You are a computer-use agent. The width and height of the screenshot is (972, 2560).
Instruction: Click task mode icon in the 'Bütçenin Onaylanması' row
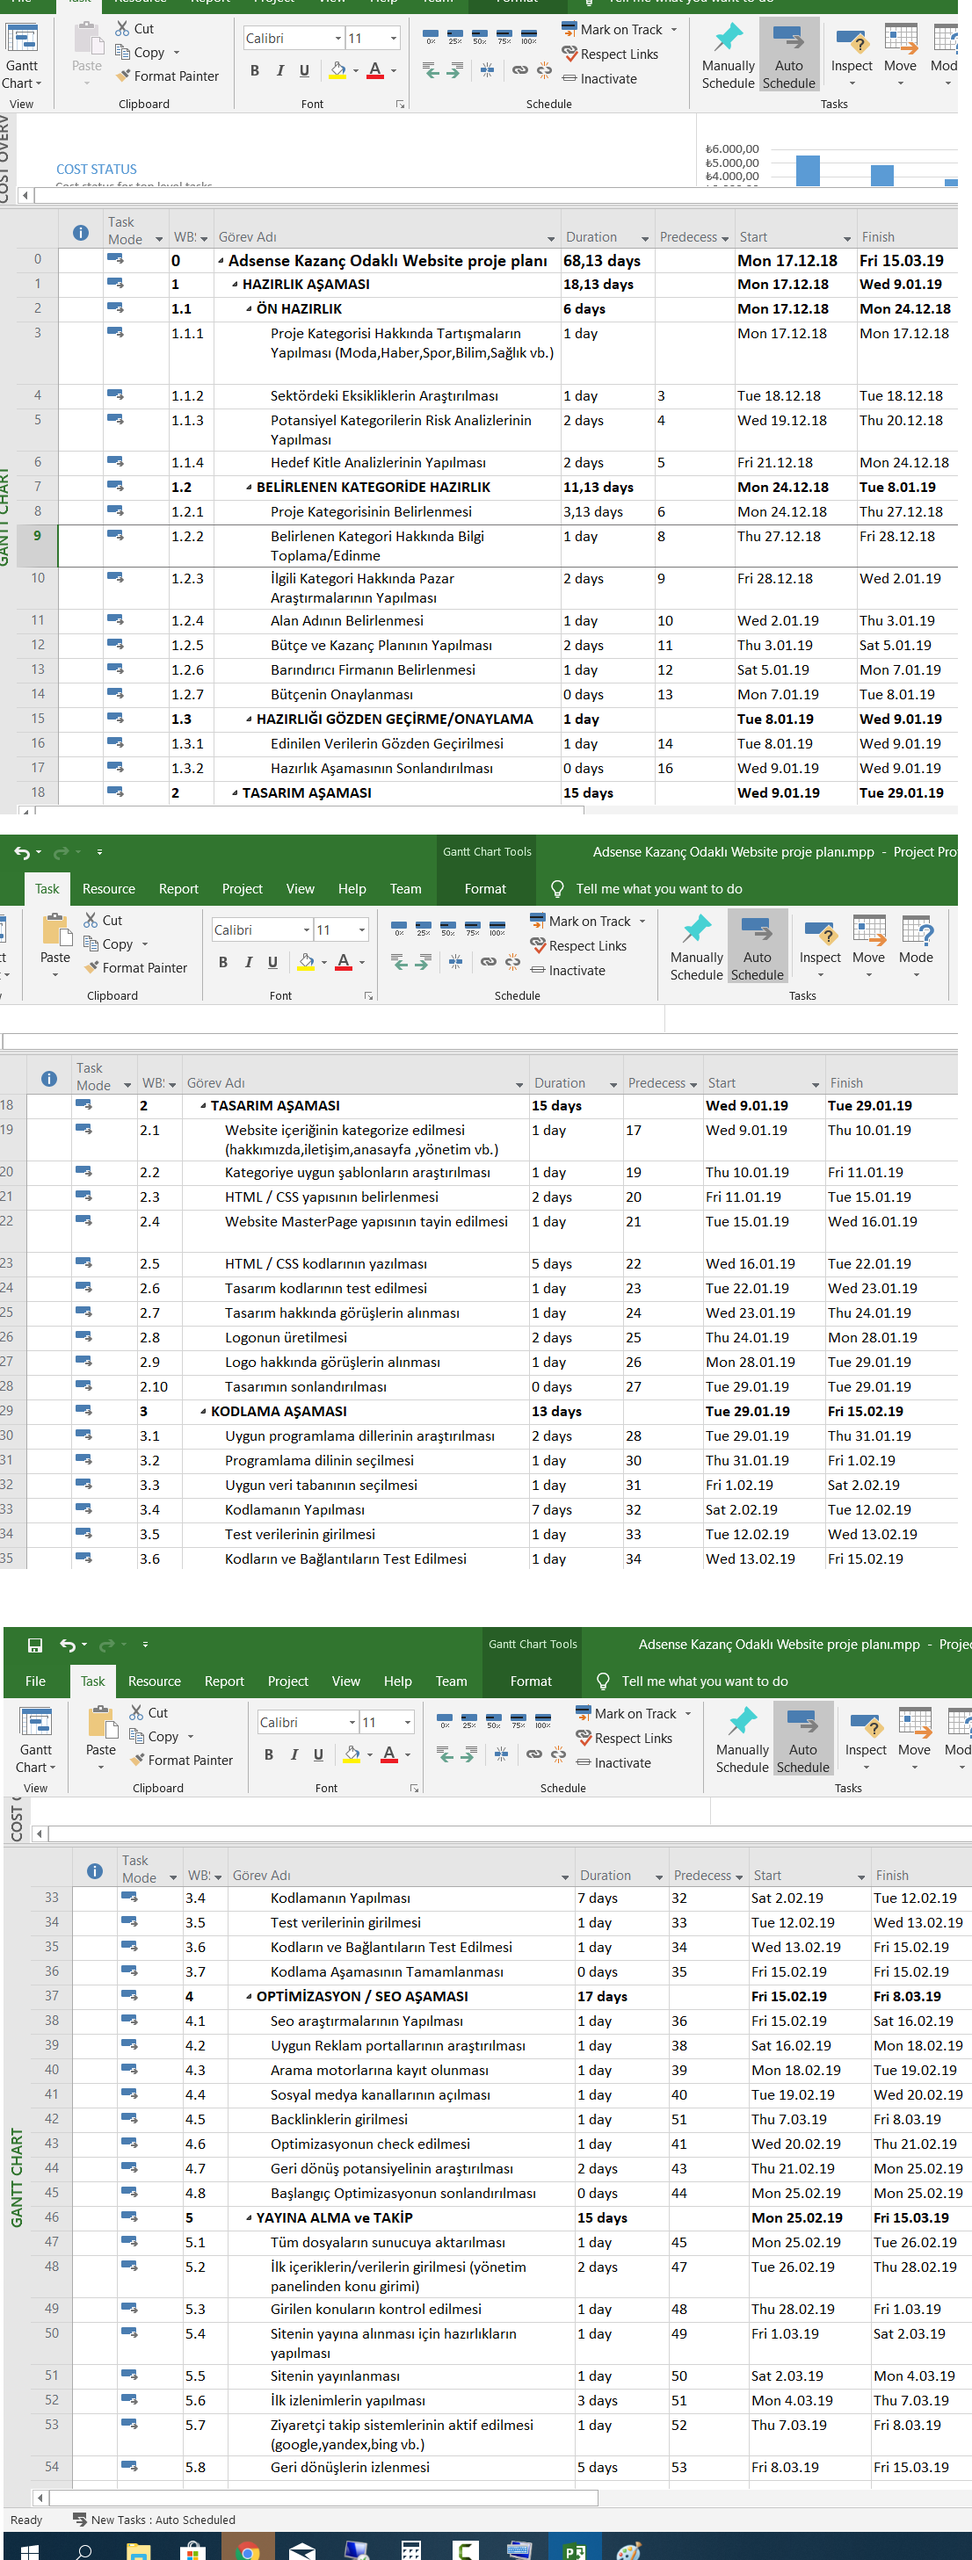115,693
